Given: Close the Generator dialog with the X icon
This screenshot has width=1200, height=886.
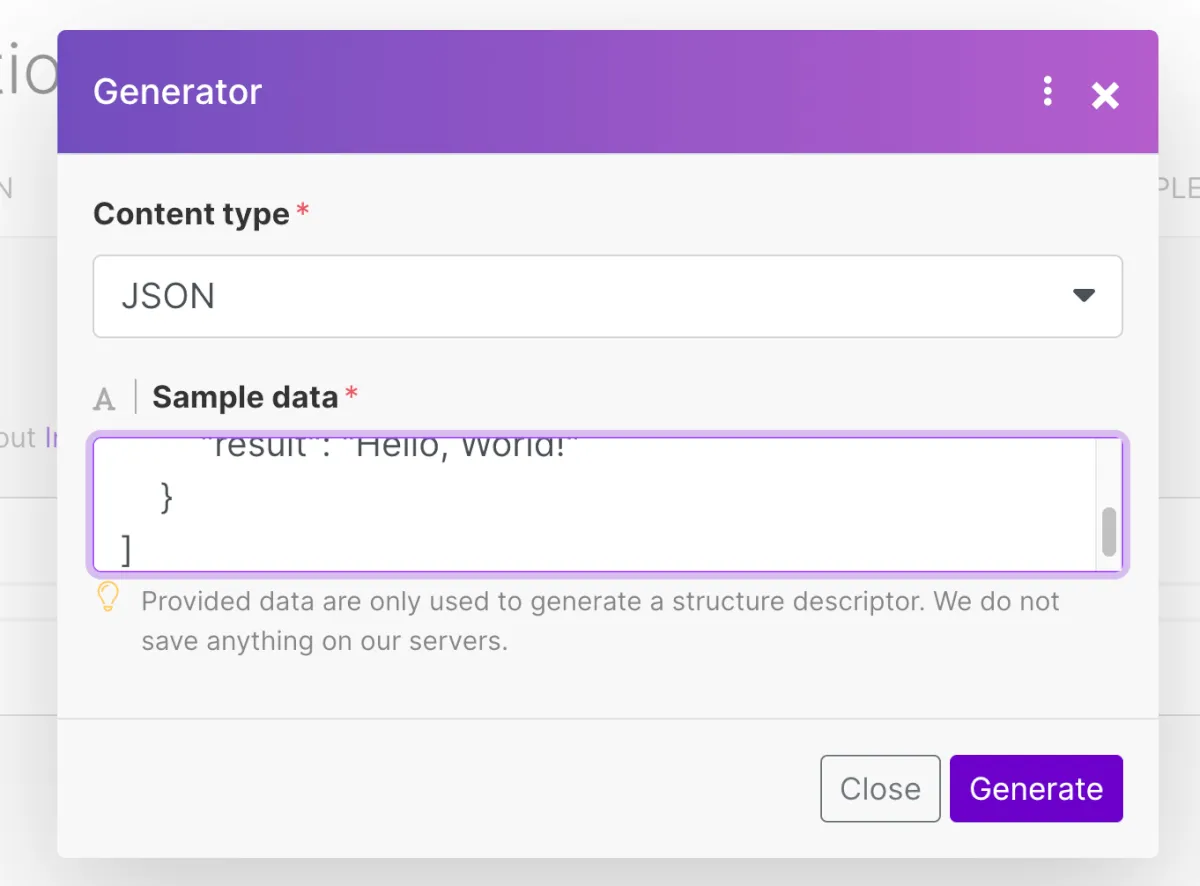Looking at the screenshot, I should [x=1104, y=95].
